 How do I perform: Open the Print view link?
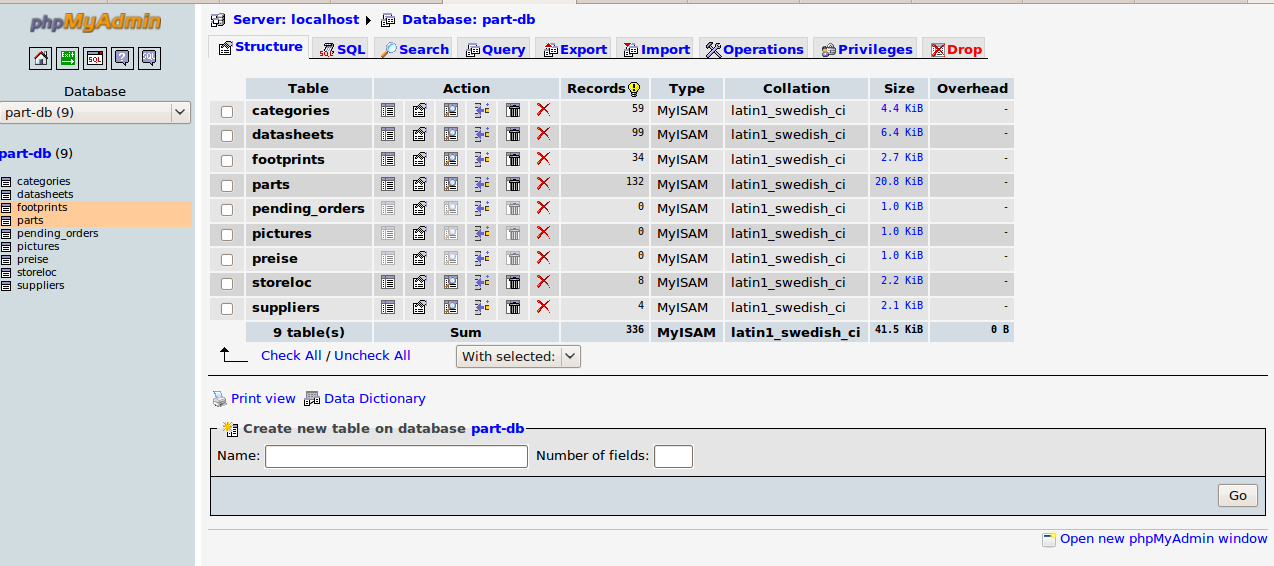coord(263,398)
